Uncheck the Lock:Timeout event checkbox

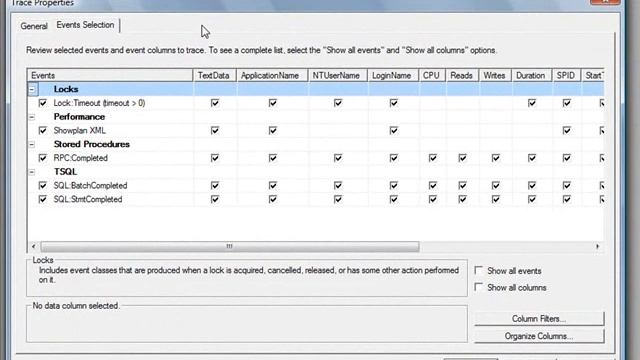tap(42, 103)
